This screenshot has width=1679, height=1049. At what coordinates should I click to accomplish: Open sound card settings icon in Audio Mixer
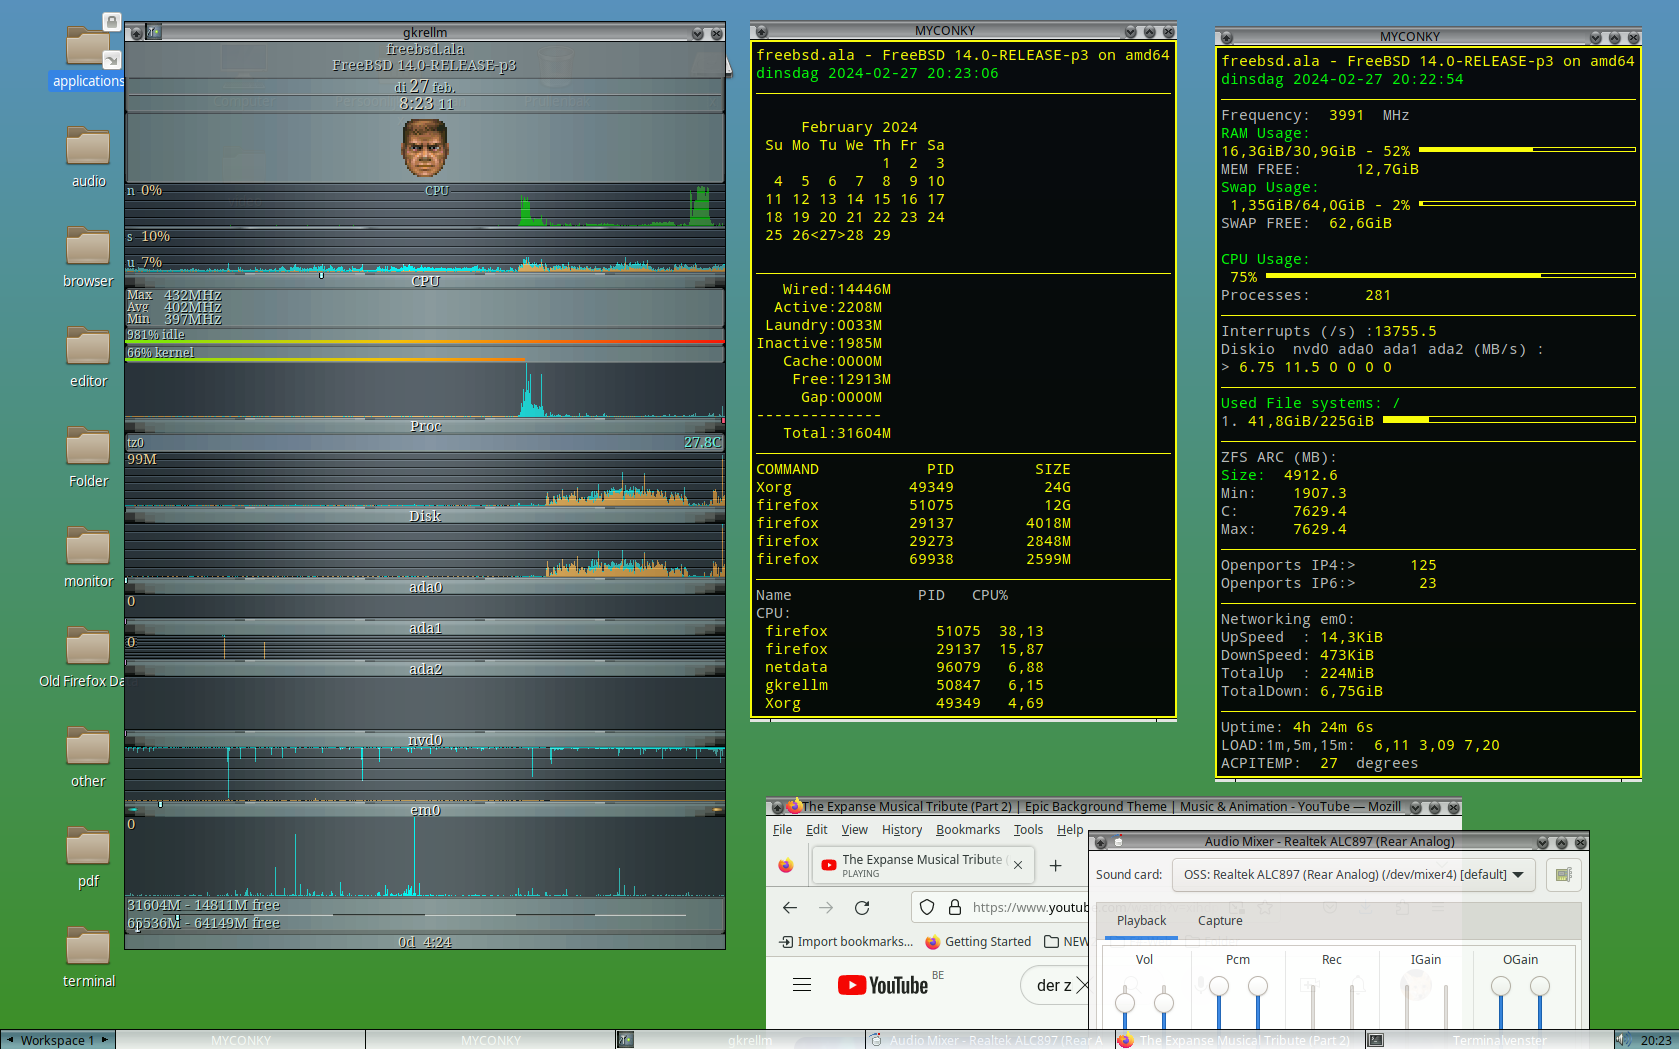(1564, 874)
